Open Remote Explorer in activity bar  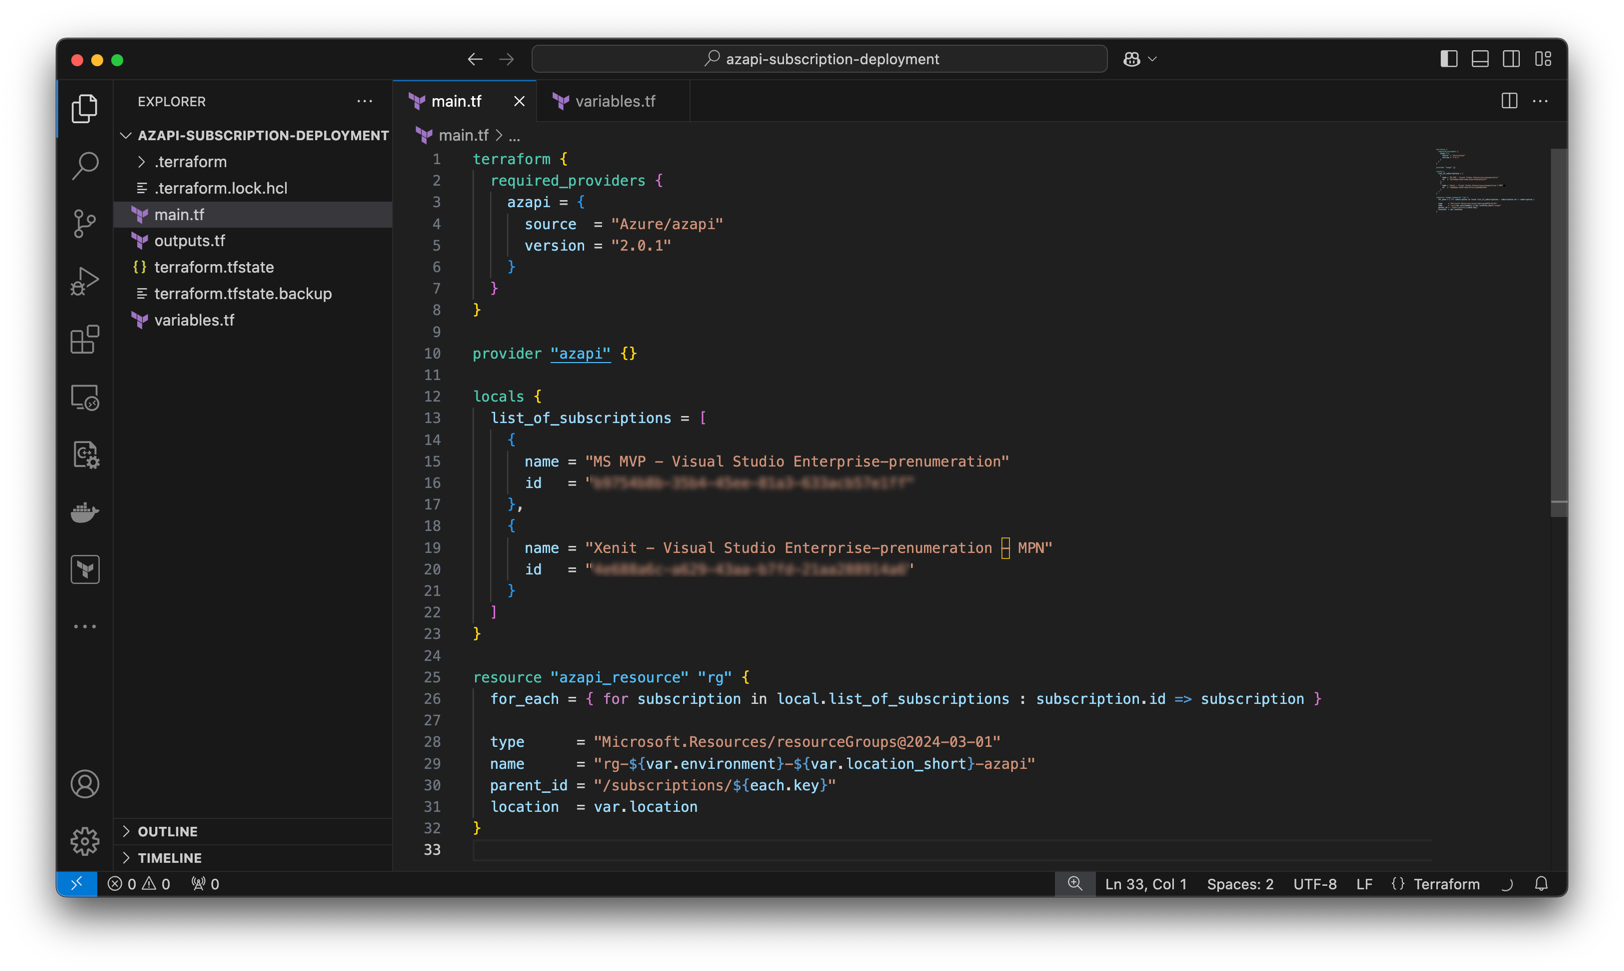coord(85,398)
